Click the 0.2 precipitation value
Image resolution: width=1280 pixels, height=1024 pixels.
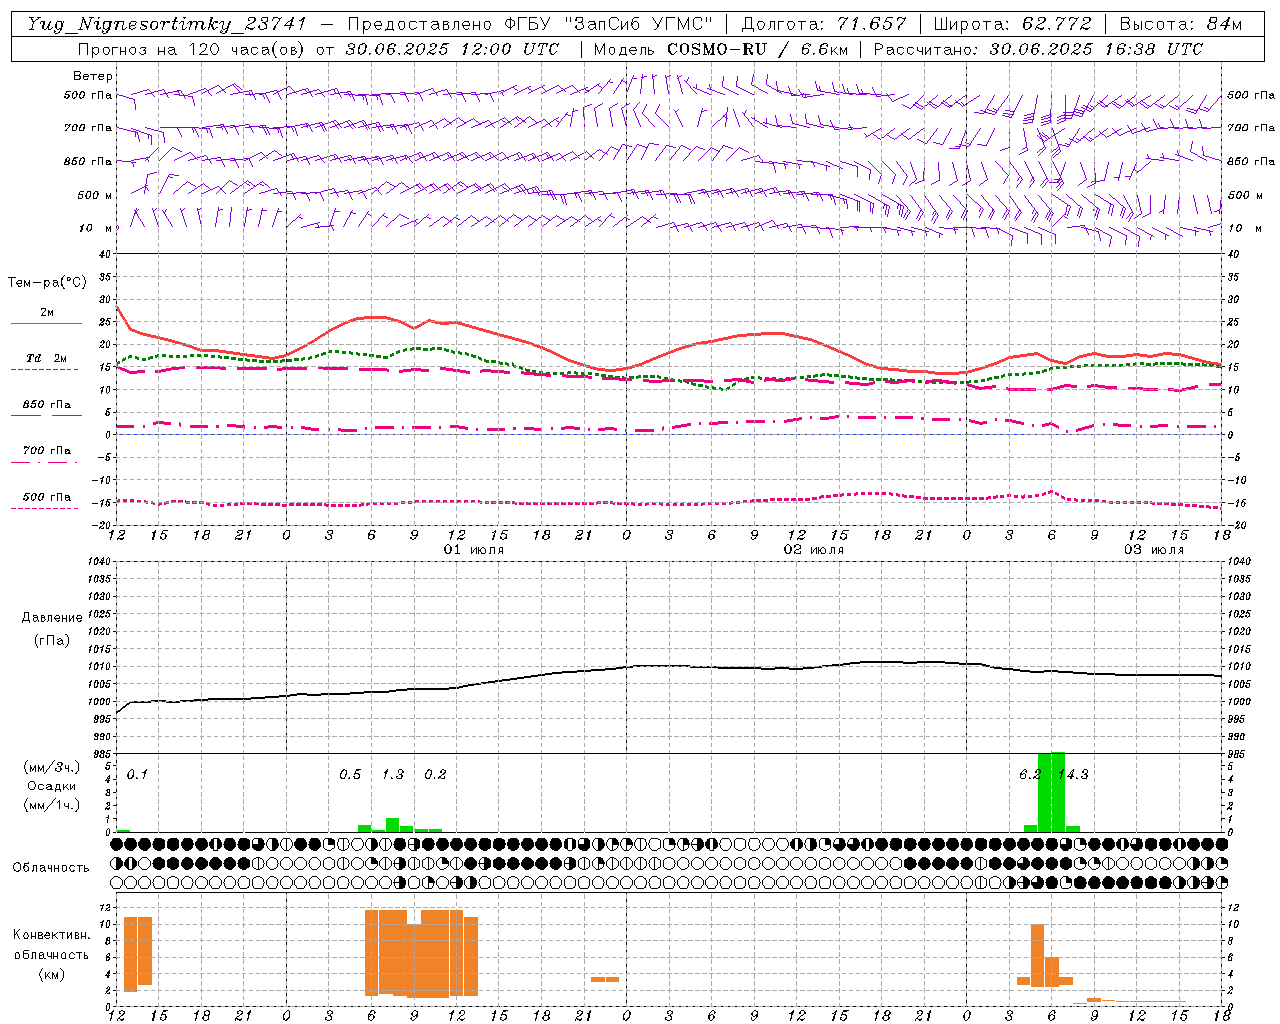click(x=435, y=774)
